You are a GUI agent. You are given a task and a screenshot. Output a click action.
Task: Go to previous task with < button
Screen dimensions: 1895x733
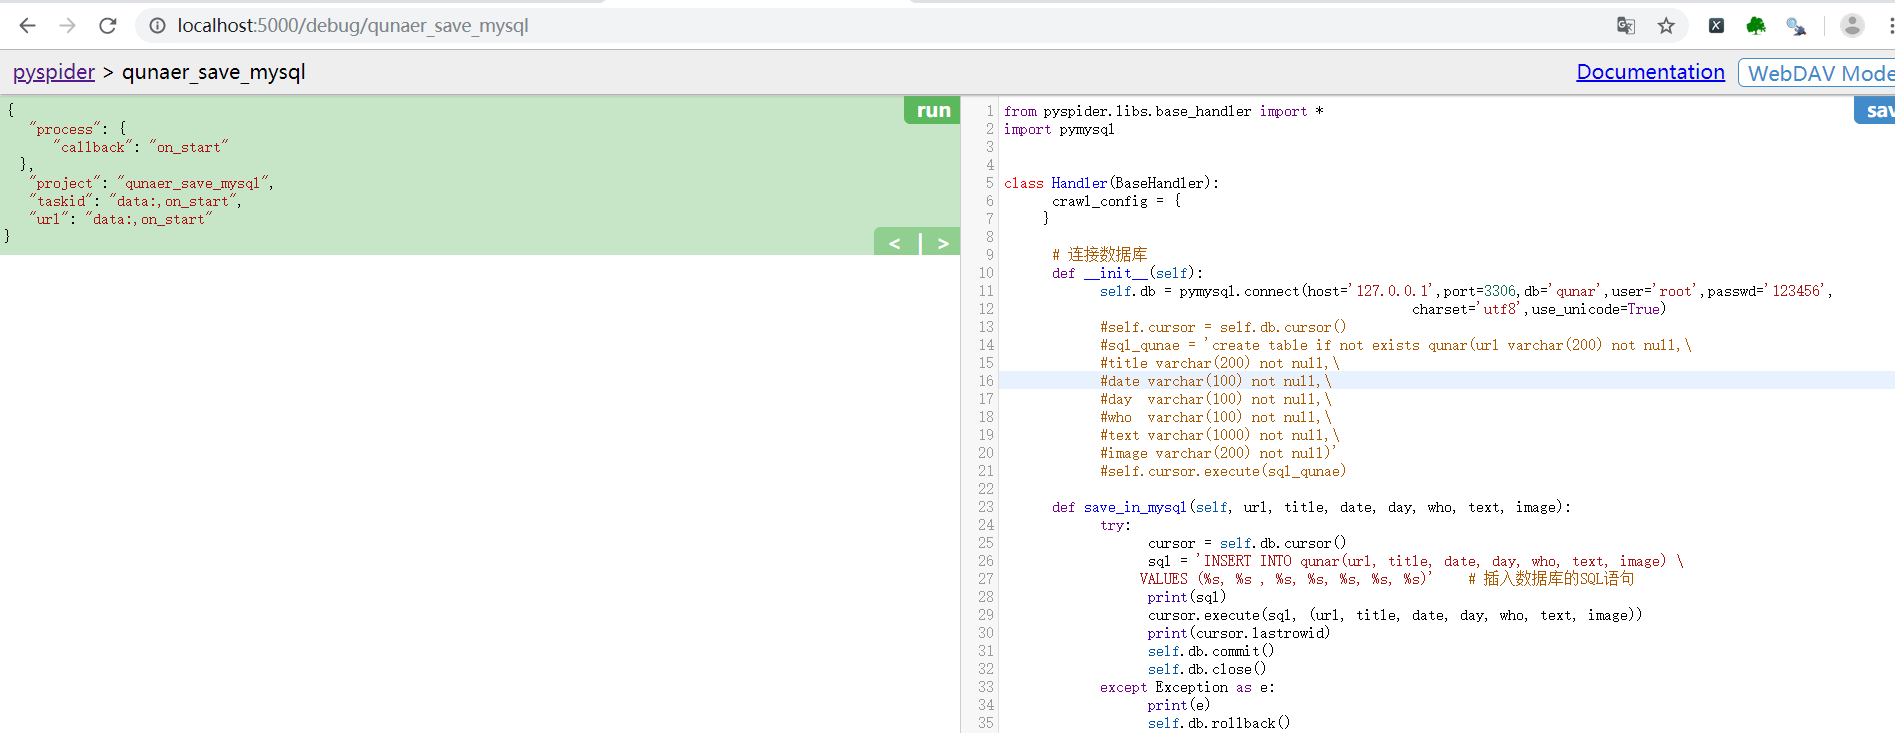[x=895, y=243]
